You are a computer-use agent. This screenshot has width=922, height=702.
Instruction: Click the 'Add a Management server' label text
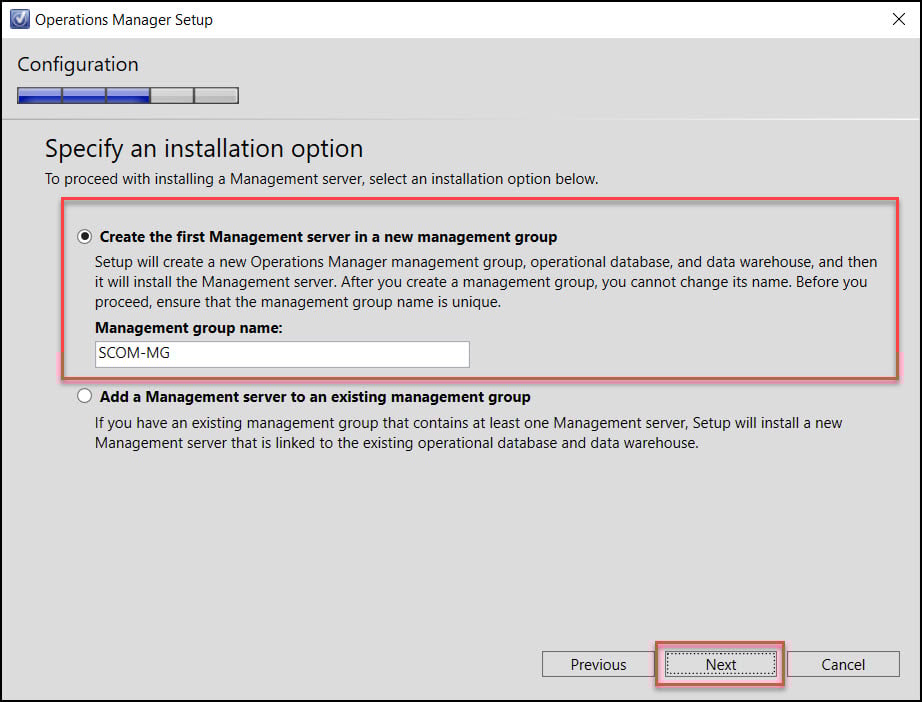315,397
